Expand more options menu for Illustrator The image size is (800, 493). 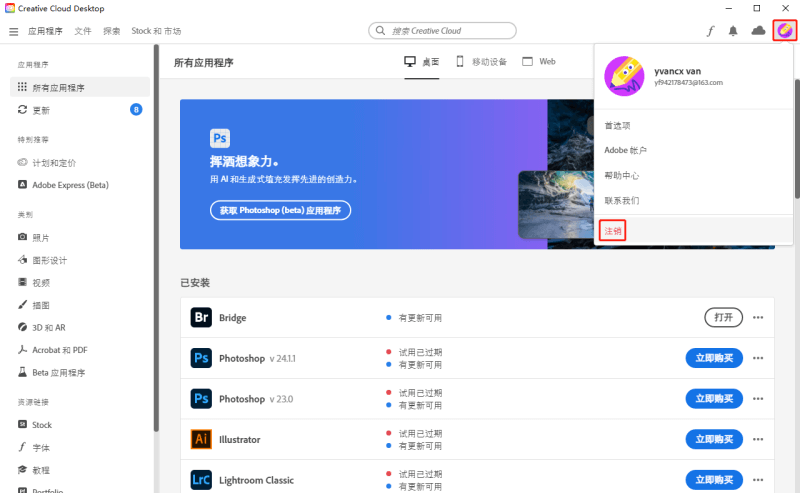[x=758, y=439]
